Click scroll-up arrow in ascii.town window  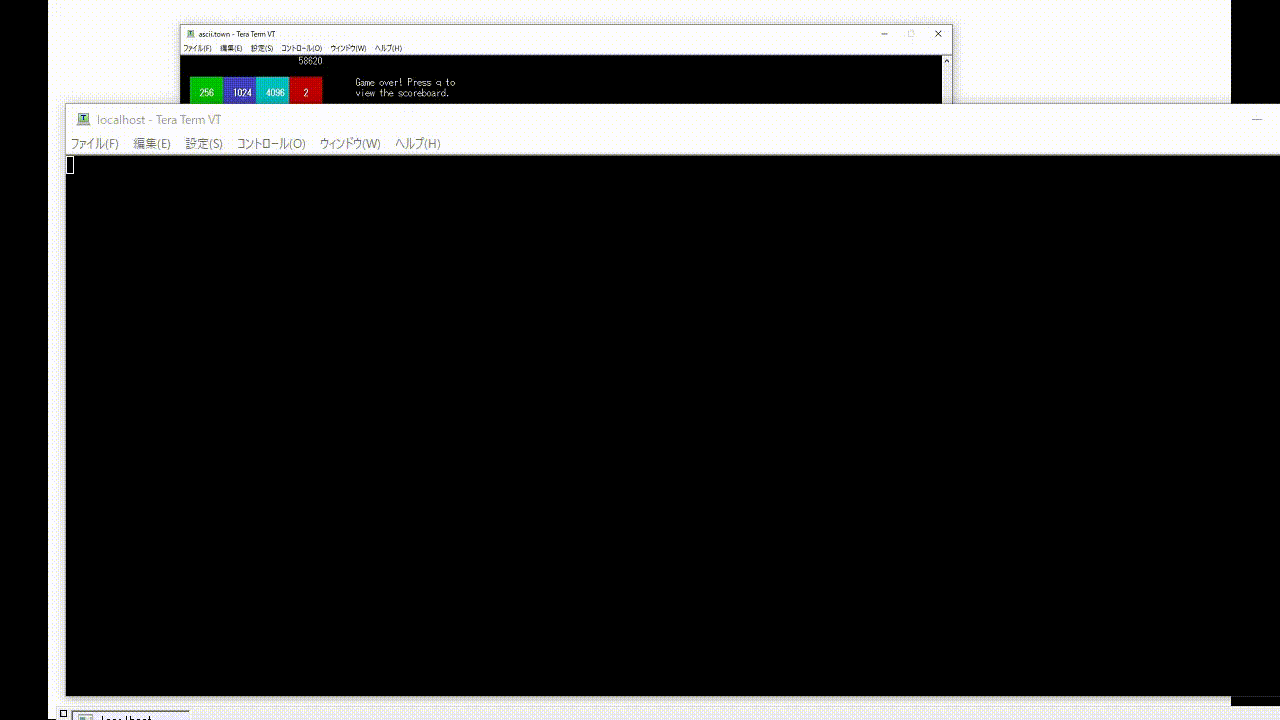coord(946,61)
